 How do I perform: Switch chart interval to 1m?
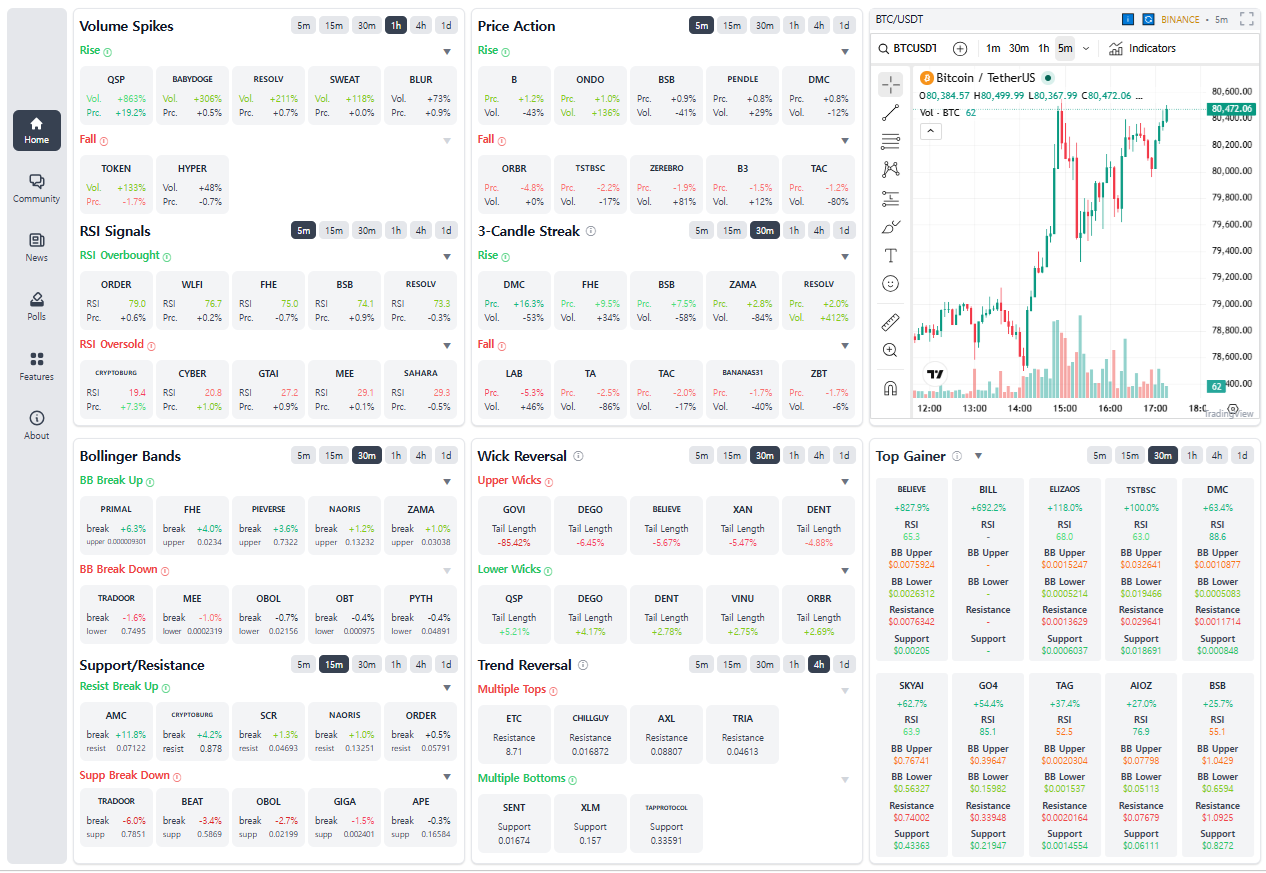[993, 48]
